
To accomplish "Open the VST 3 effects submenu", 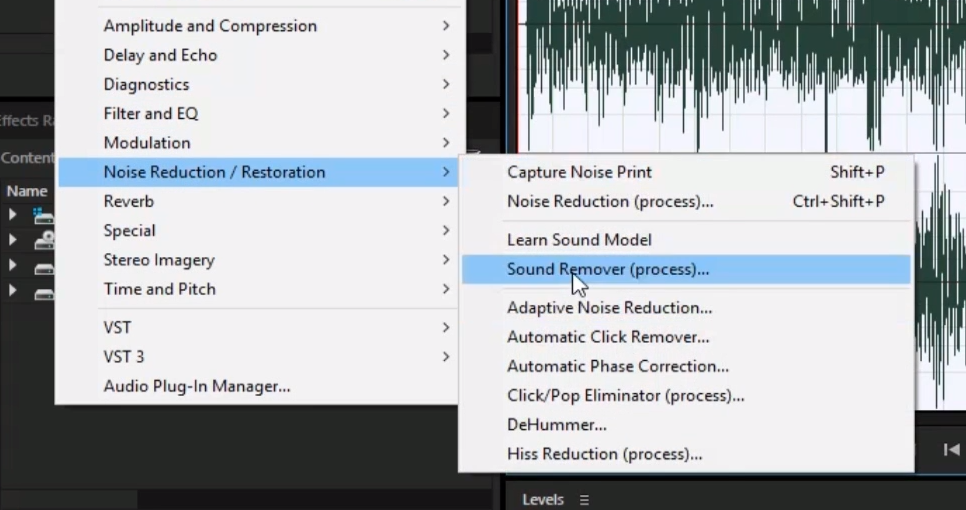I will 124,356.
